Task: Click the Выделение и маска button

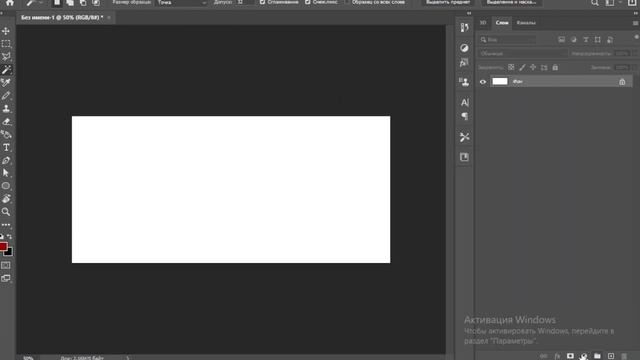Action: [x=511, y=2]
